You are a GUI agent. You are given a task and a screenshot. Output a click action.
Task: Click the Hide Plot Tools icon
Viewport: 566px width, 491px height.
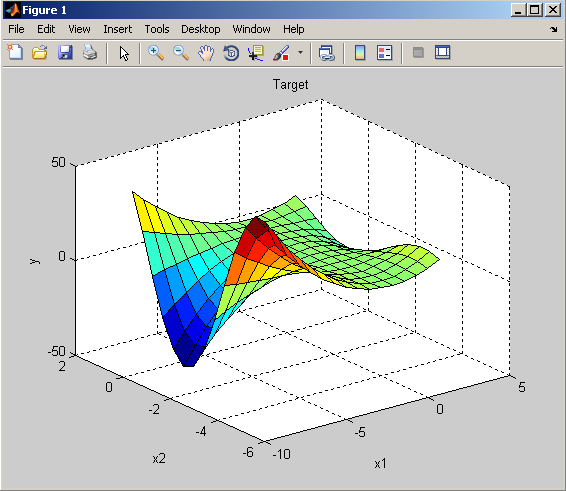pos(418,53)
